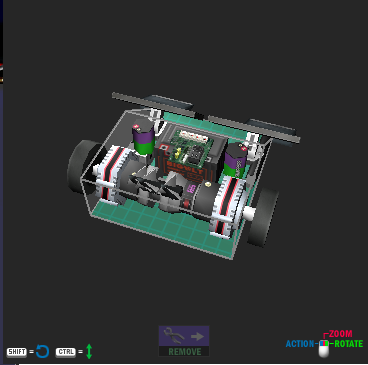Click the blue rotate arrow icon
Viewport: 368px width, 365px height.
click(x=42, y=351)
